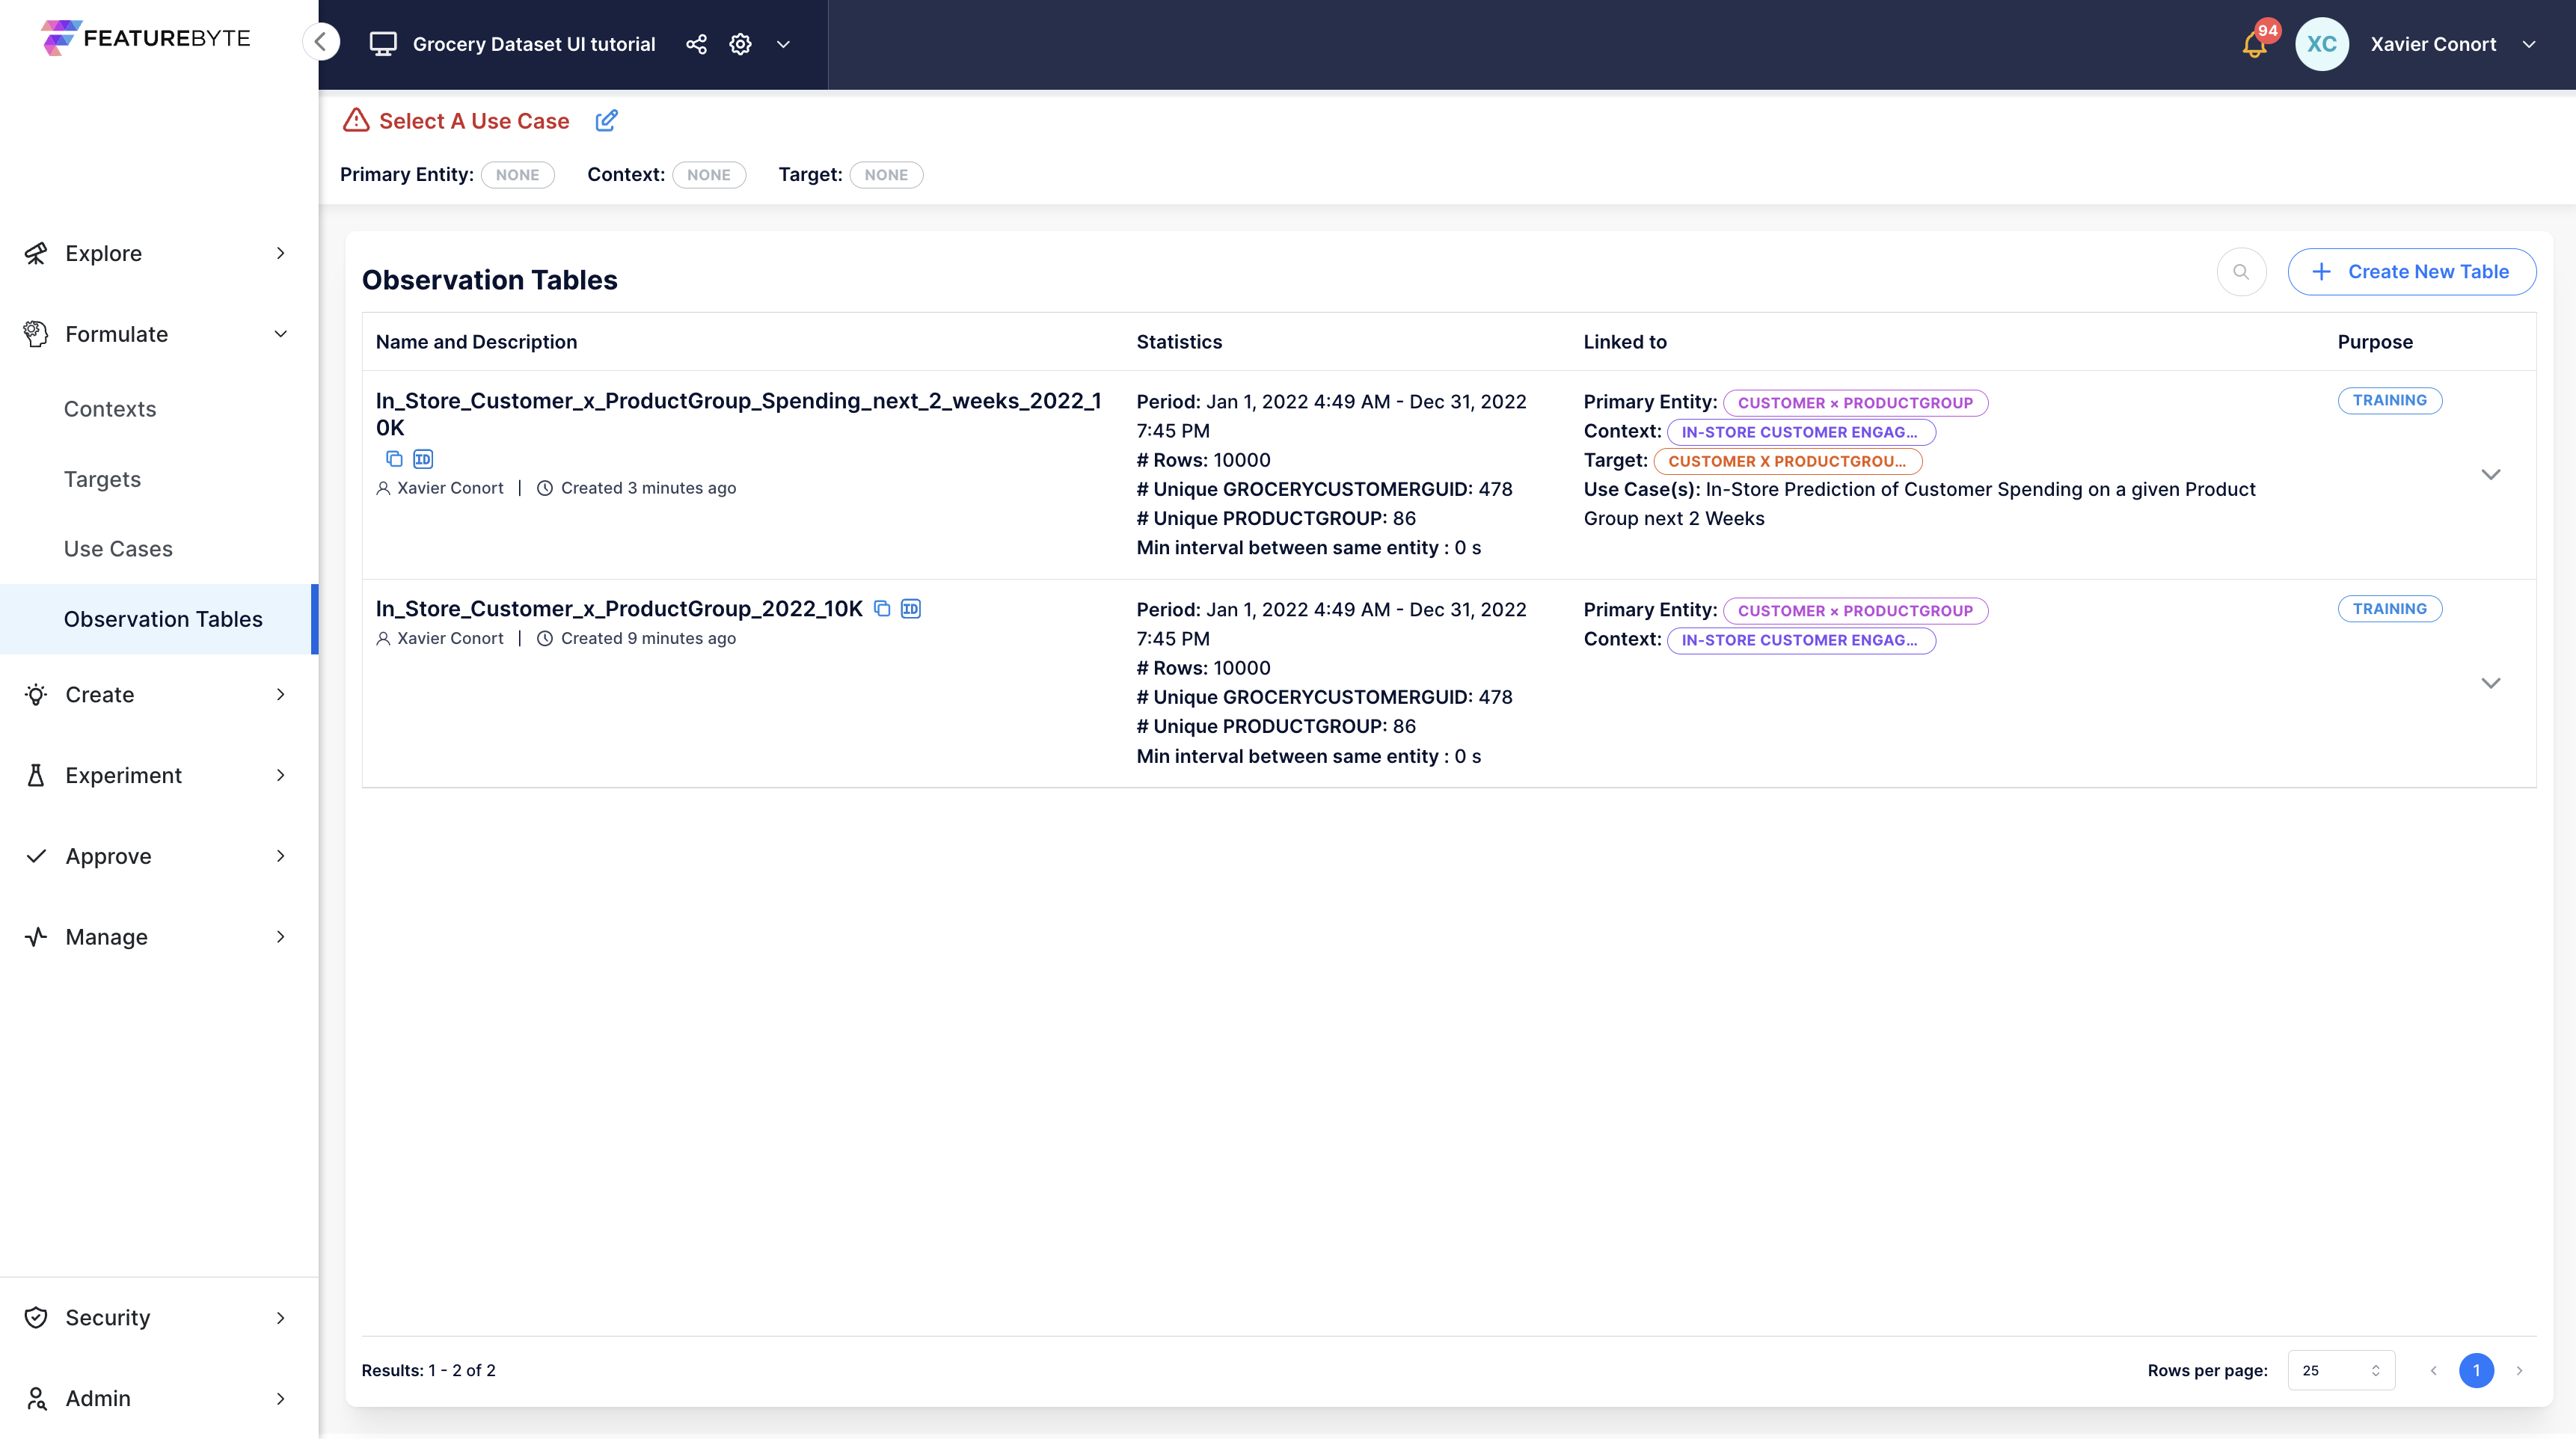Viewport: 2576px width, 1439px height.
Task: Click 'Created 9 minutes ago' text
Action: (648, 638)
